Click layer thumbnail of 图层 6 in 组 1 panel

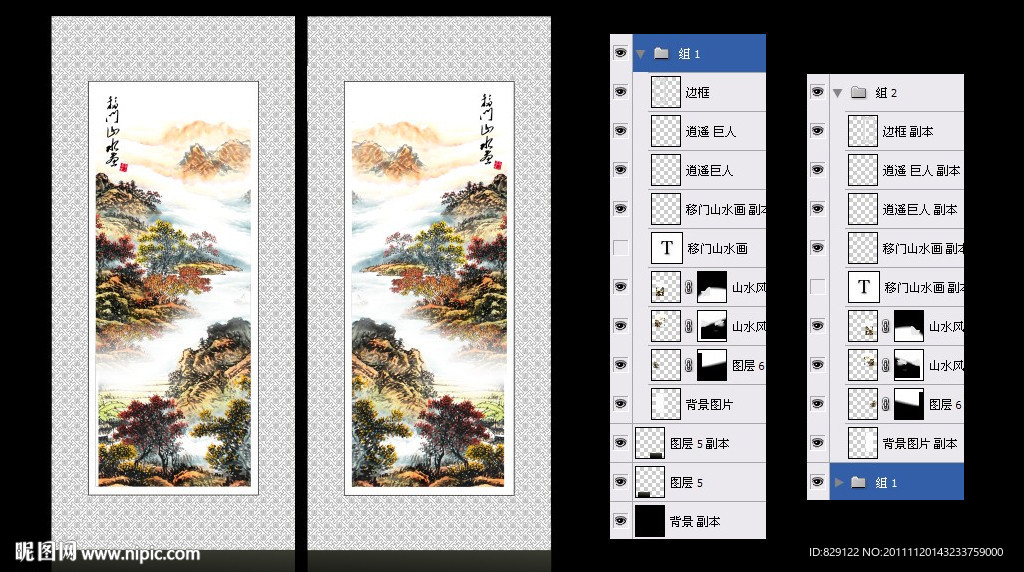(666, 365)
